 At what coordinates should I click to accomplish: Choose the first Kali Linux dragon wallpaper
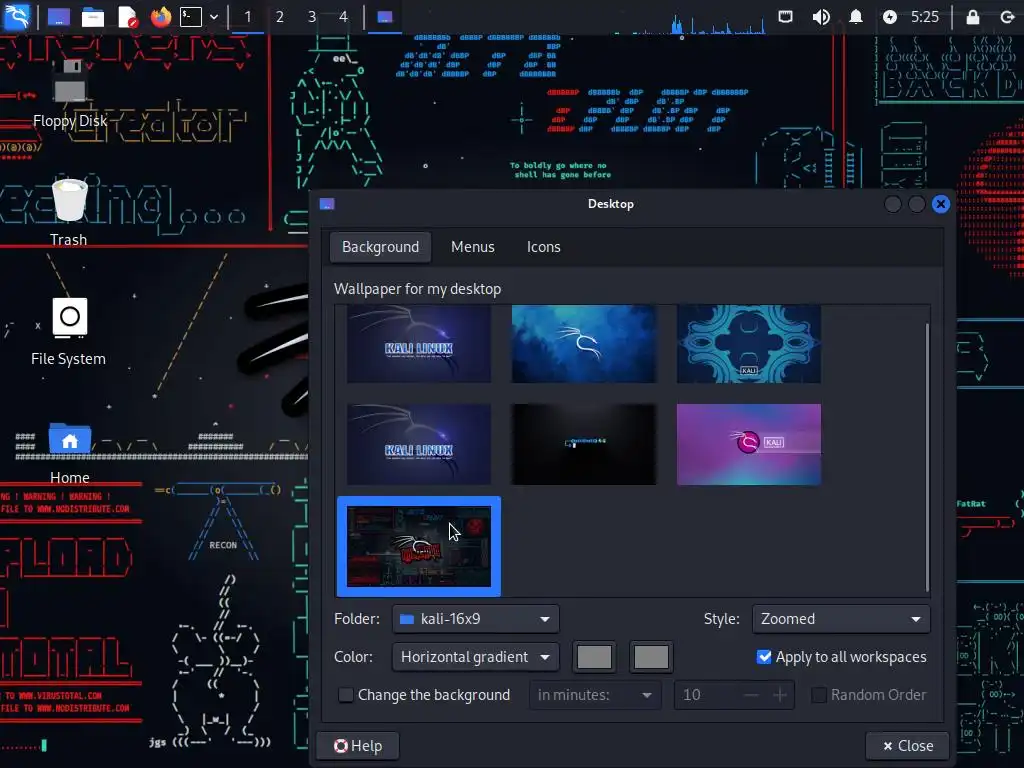pyautogui.click(x=419, y=344)
